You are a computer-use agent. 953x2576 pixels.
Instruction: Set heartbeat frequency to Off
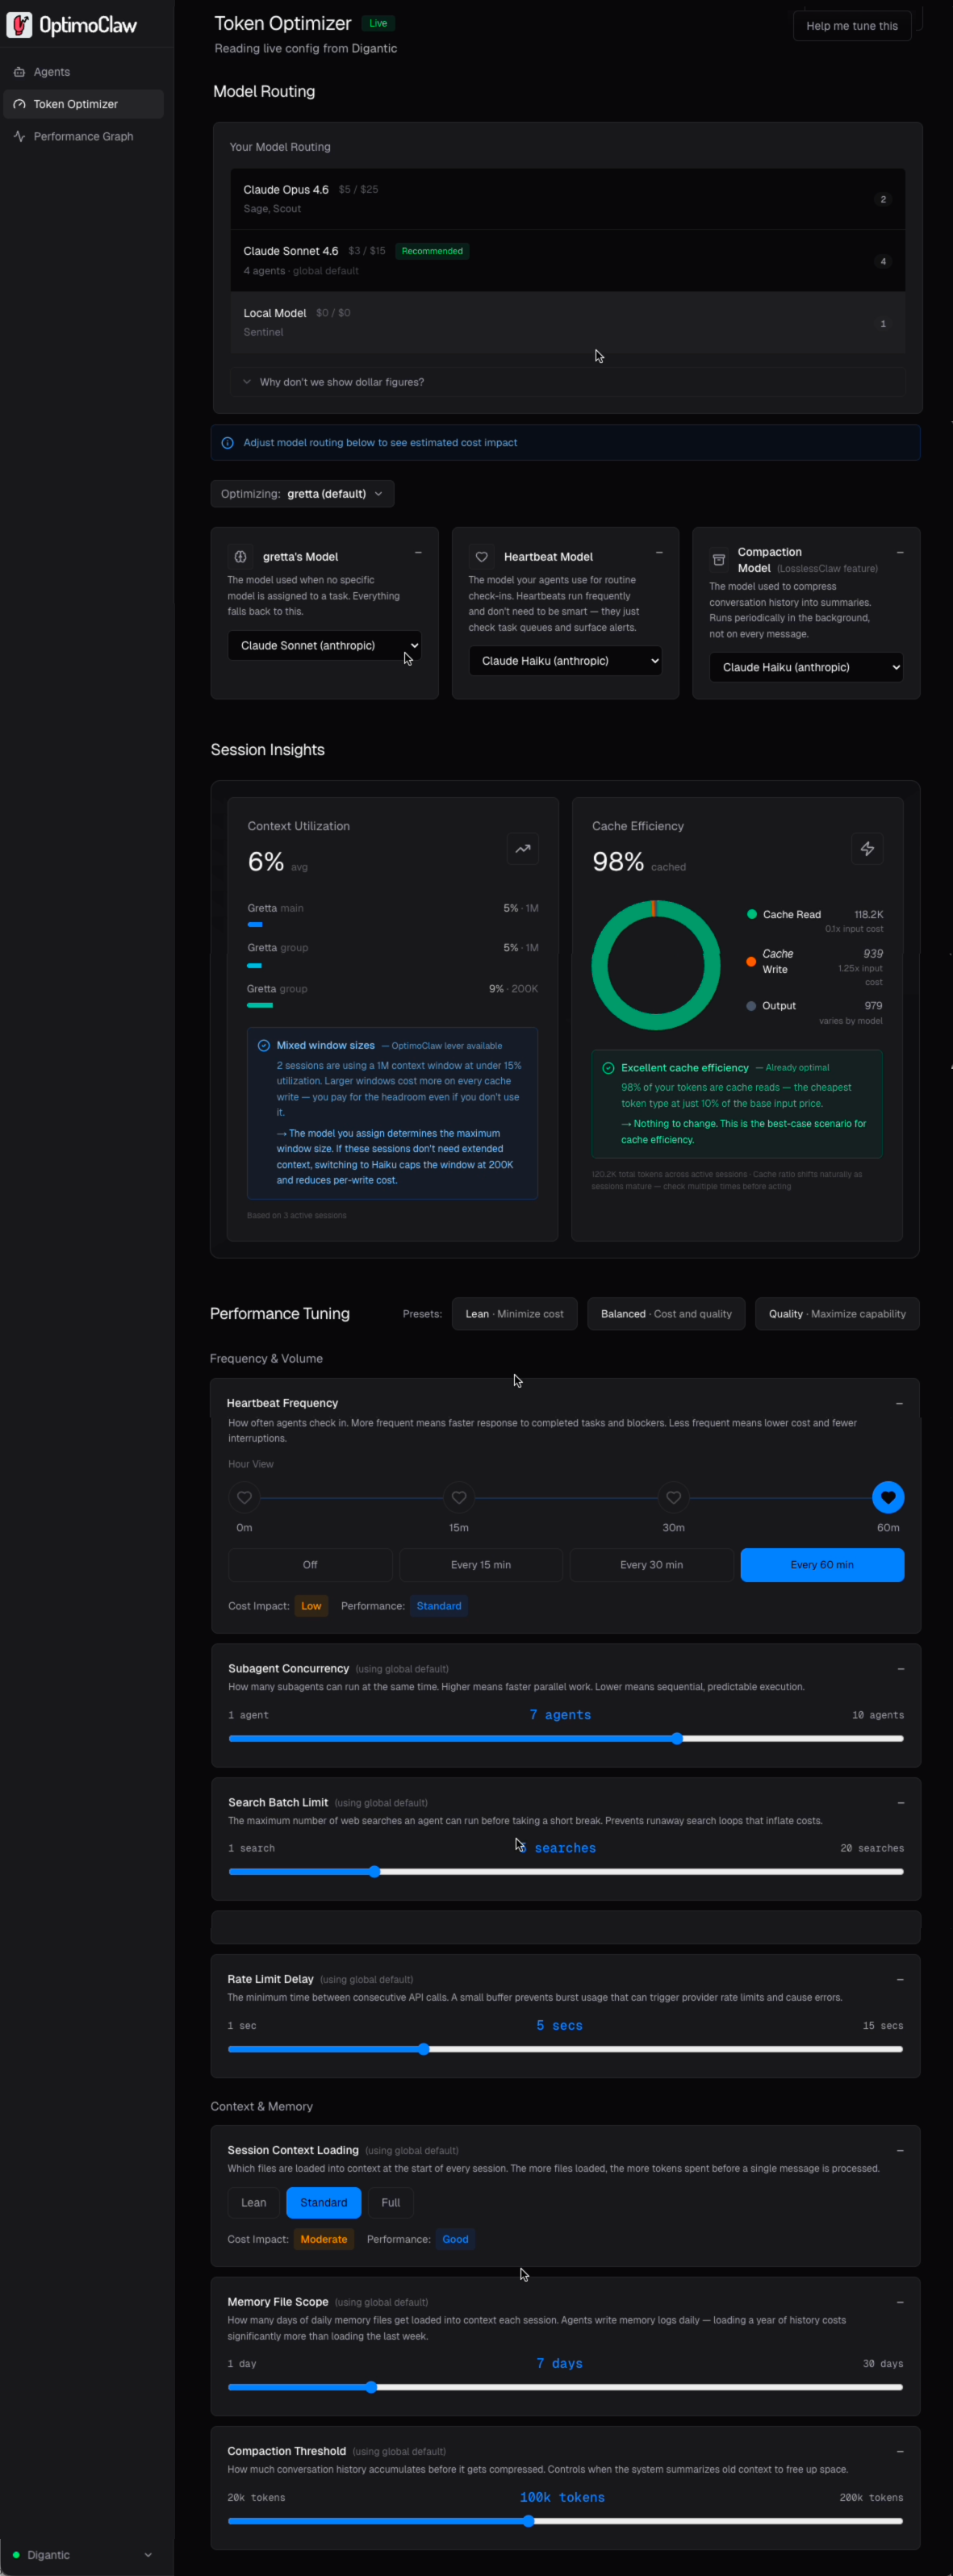[310, 1565]
